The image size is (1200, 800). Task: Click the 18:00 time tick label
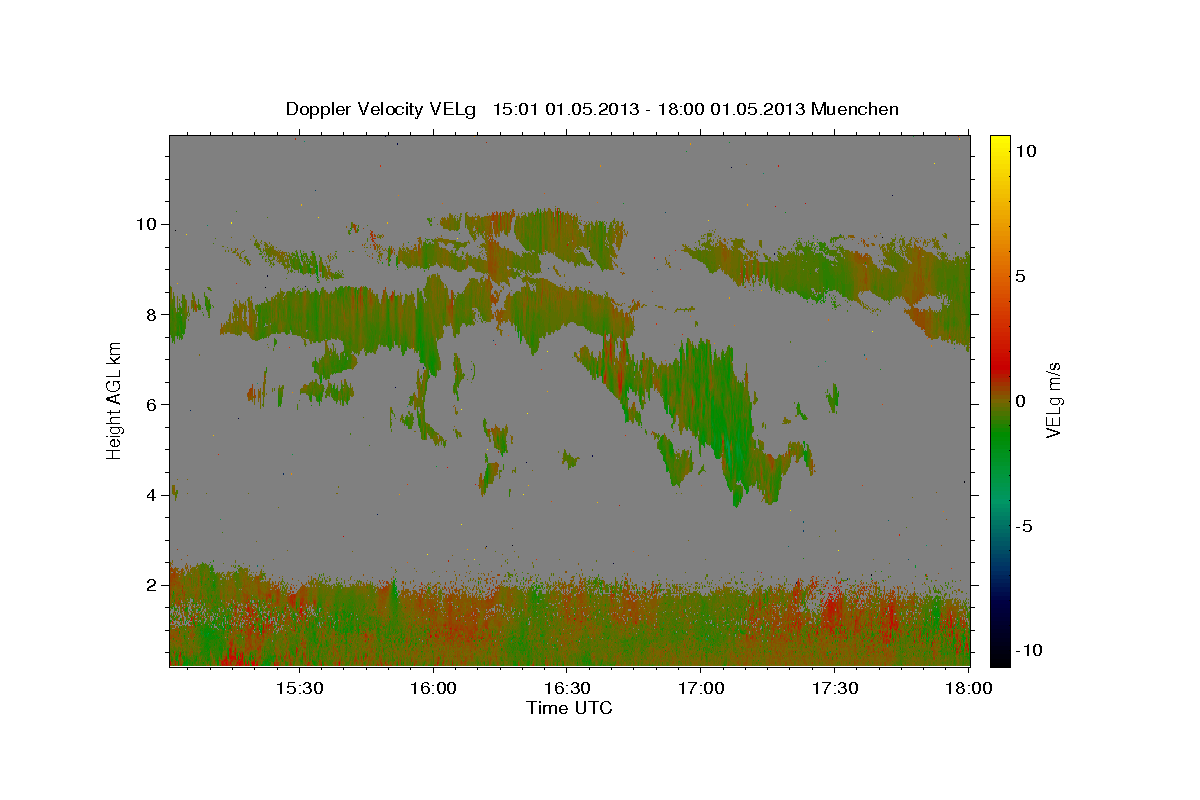(x=968, y=688)
